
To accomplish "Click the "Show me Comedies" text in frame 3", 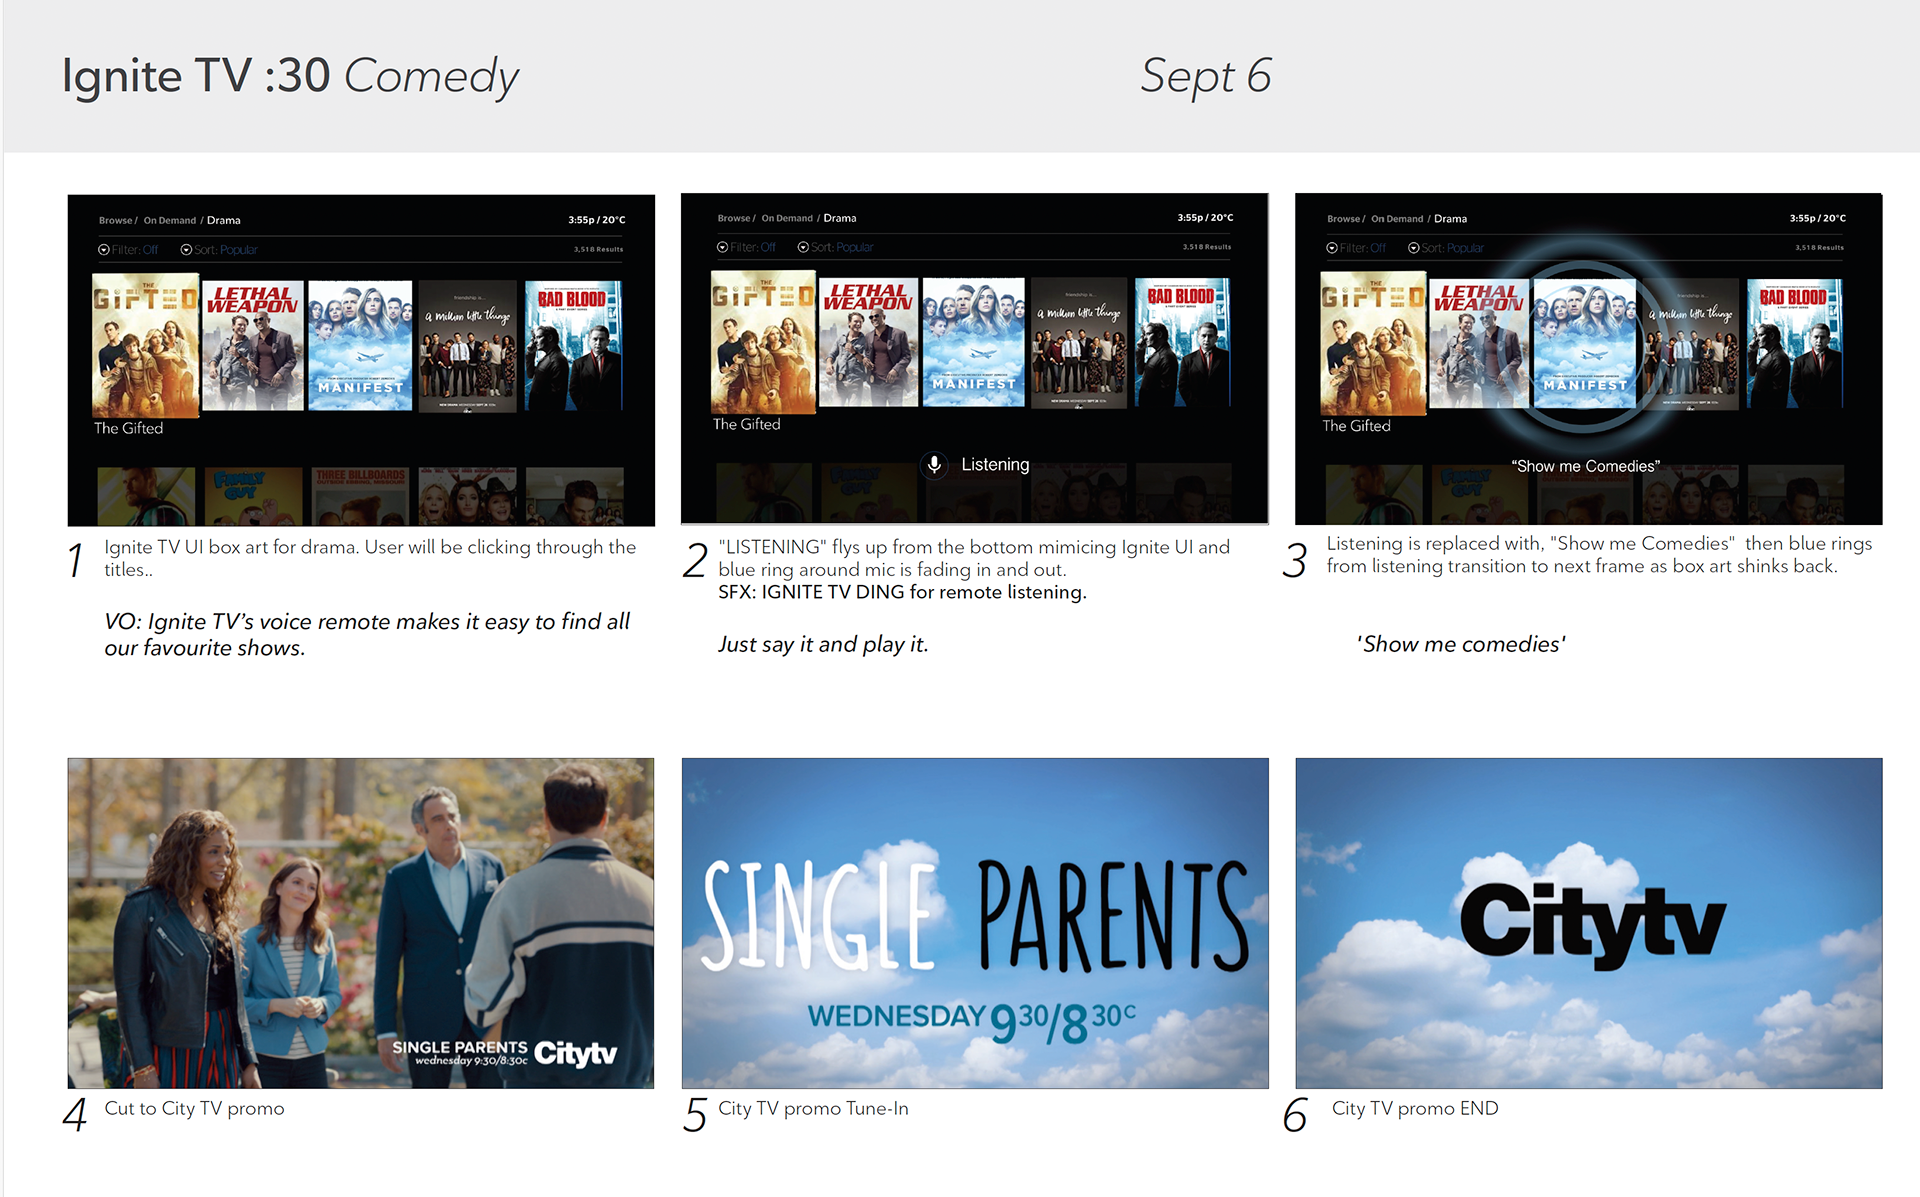I will pos(1586,467).
